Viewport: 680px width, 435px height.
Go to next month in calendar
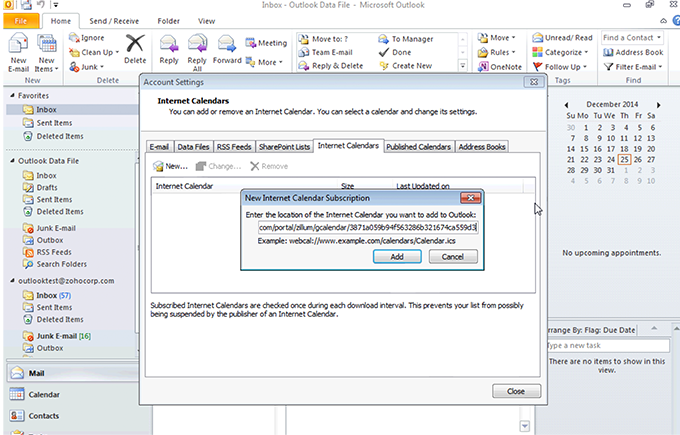658,105
